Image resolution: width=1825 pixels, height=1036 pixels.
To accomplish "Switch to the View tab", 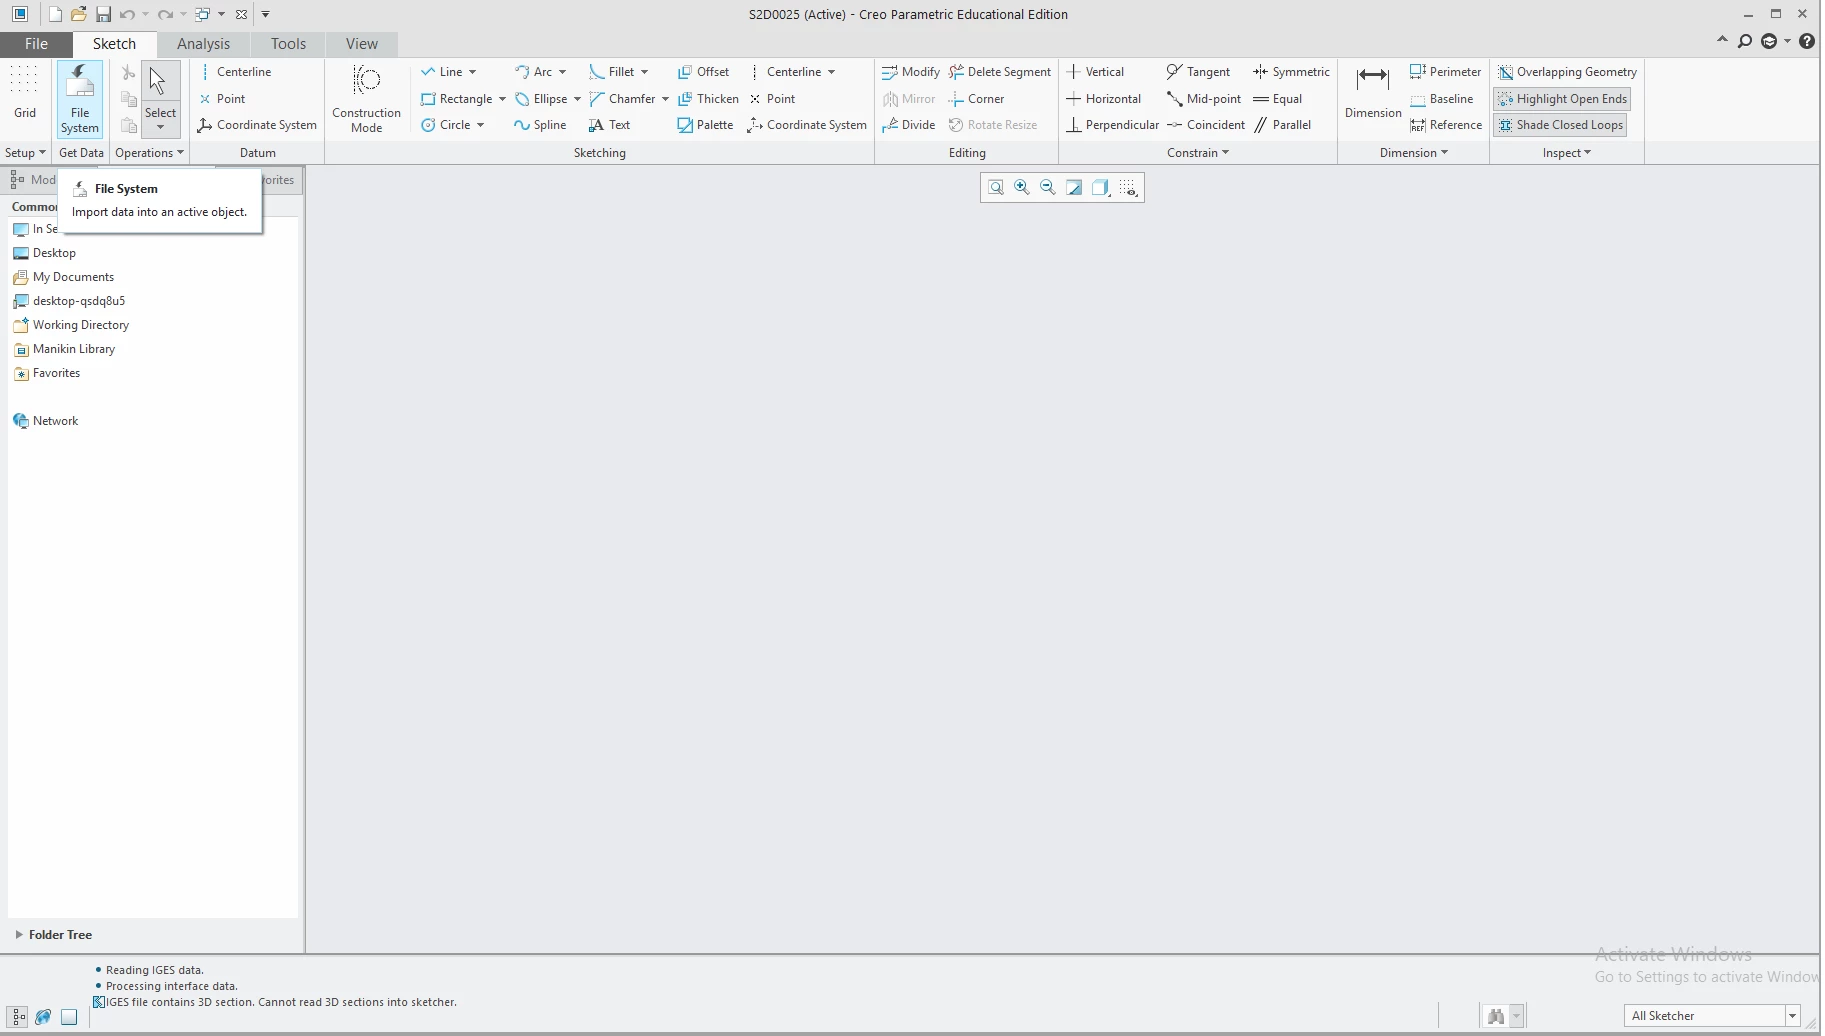I will point(361,44).
